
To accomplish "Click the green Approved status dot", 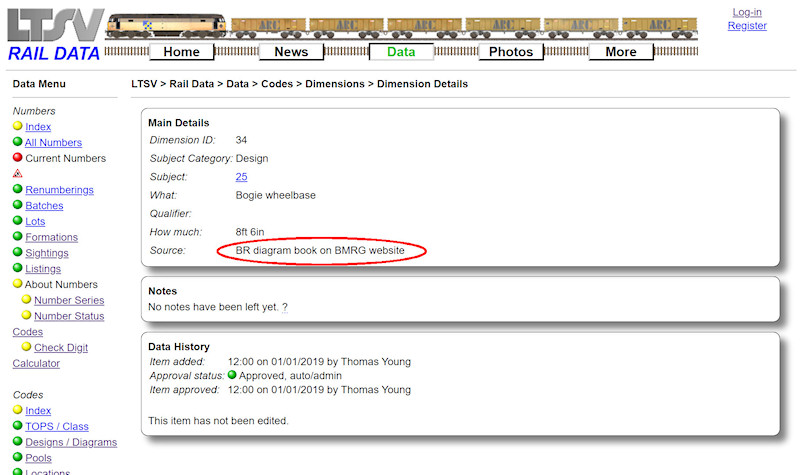I will click(232, 375).
